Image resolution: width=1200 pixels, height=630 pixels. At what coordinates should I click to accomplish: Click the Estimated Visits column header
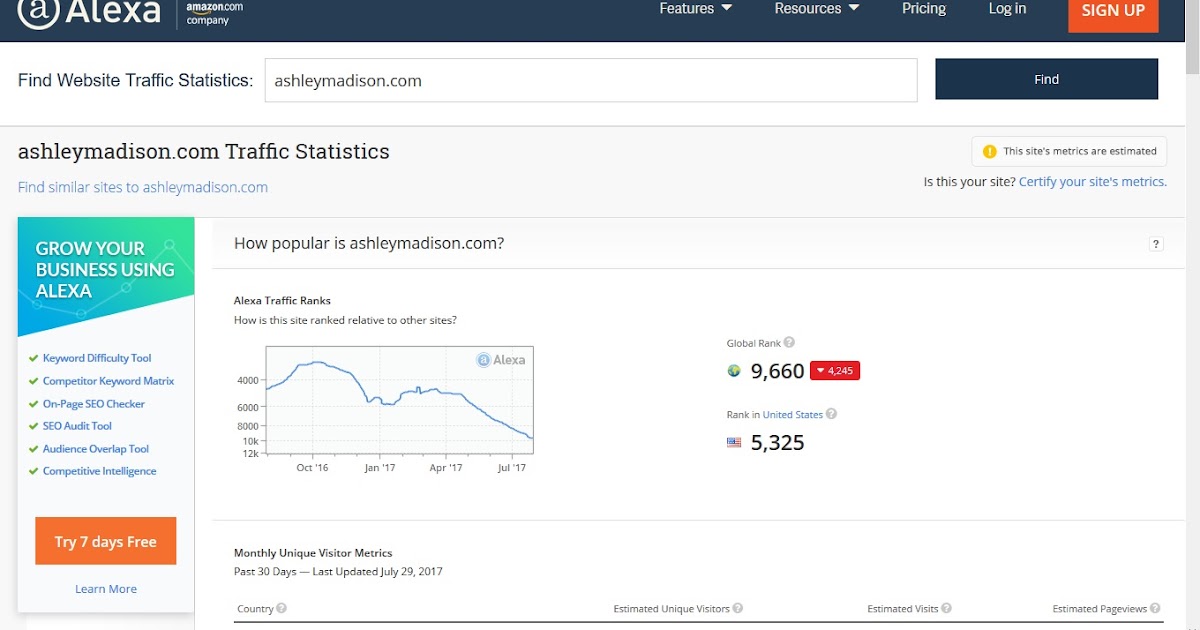coord(902,608)
